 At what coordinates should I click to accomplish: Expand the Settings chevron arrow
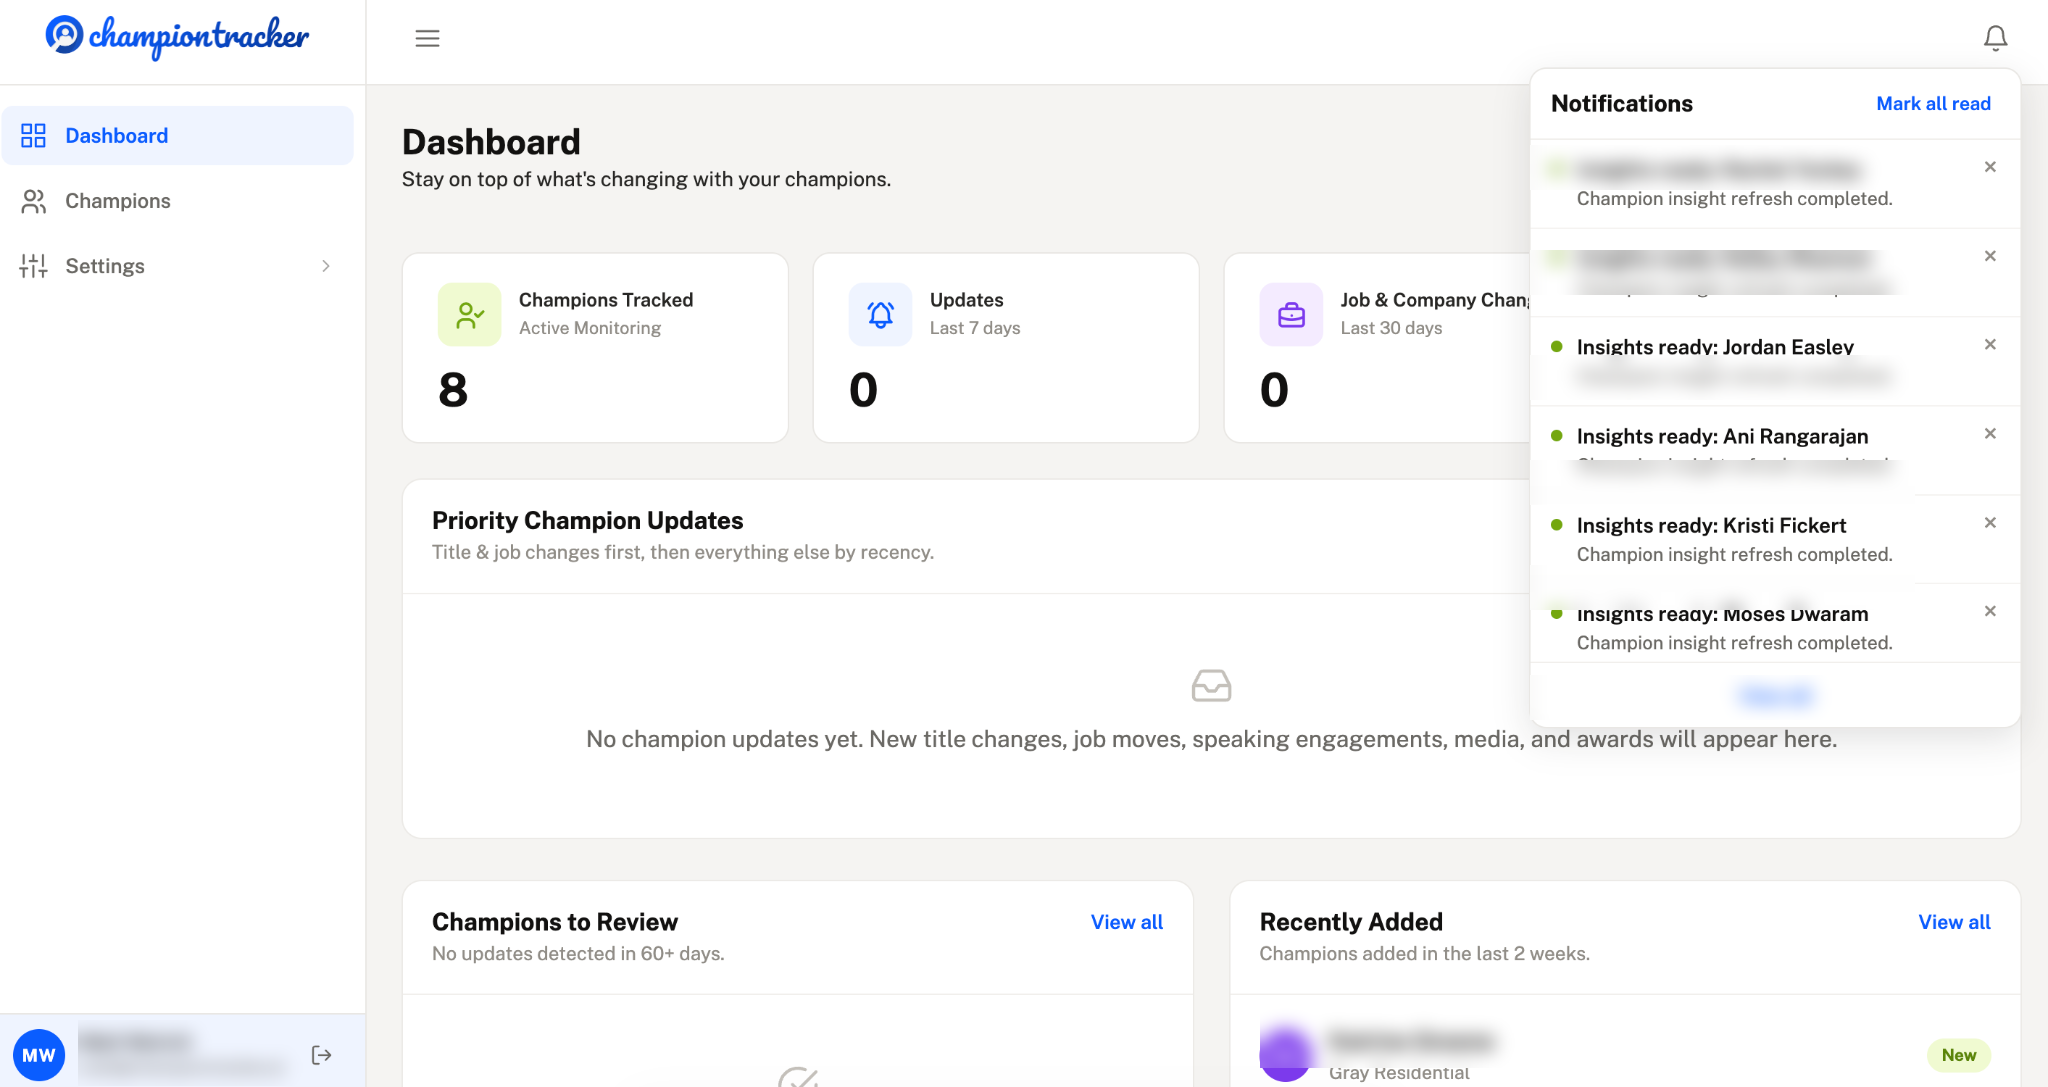(326, 266)
